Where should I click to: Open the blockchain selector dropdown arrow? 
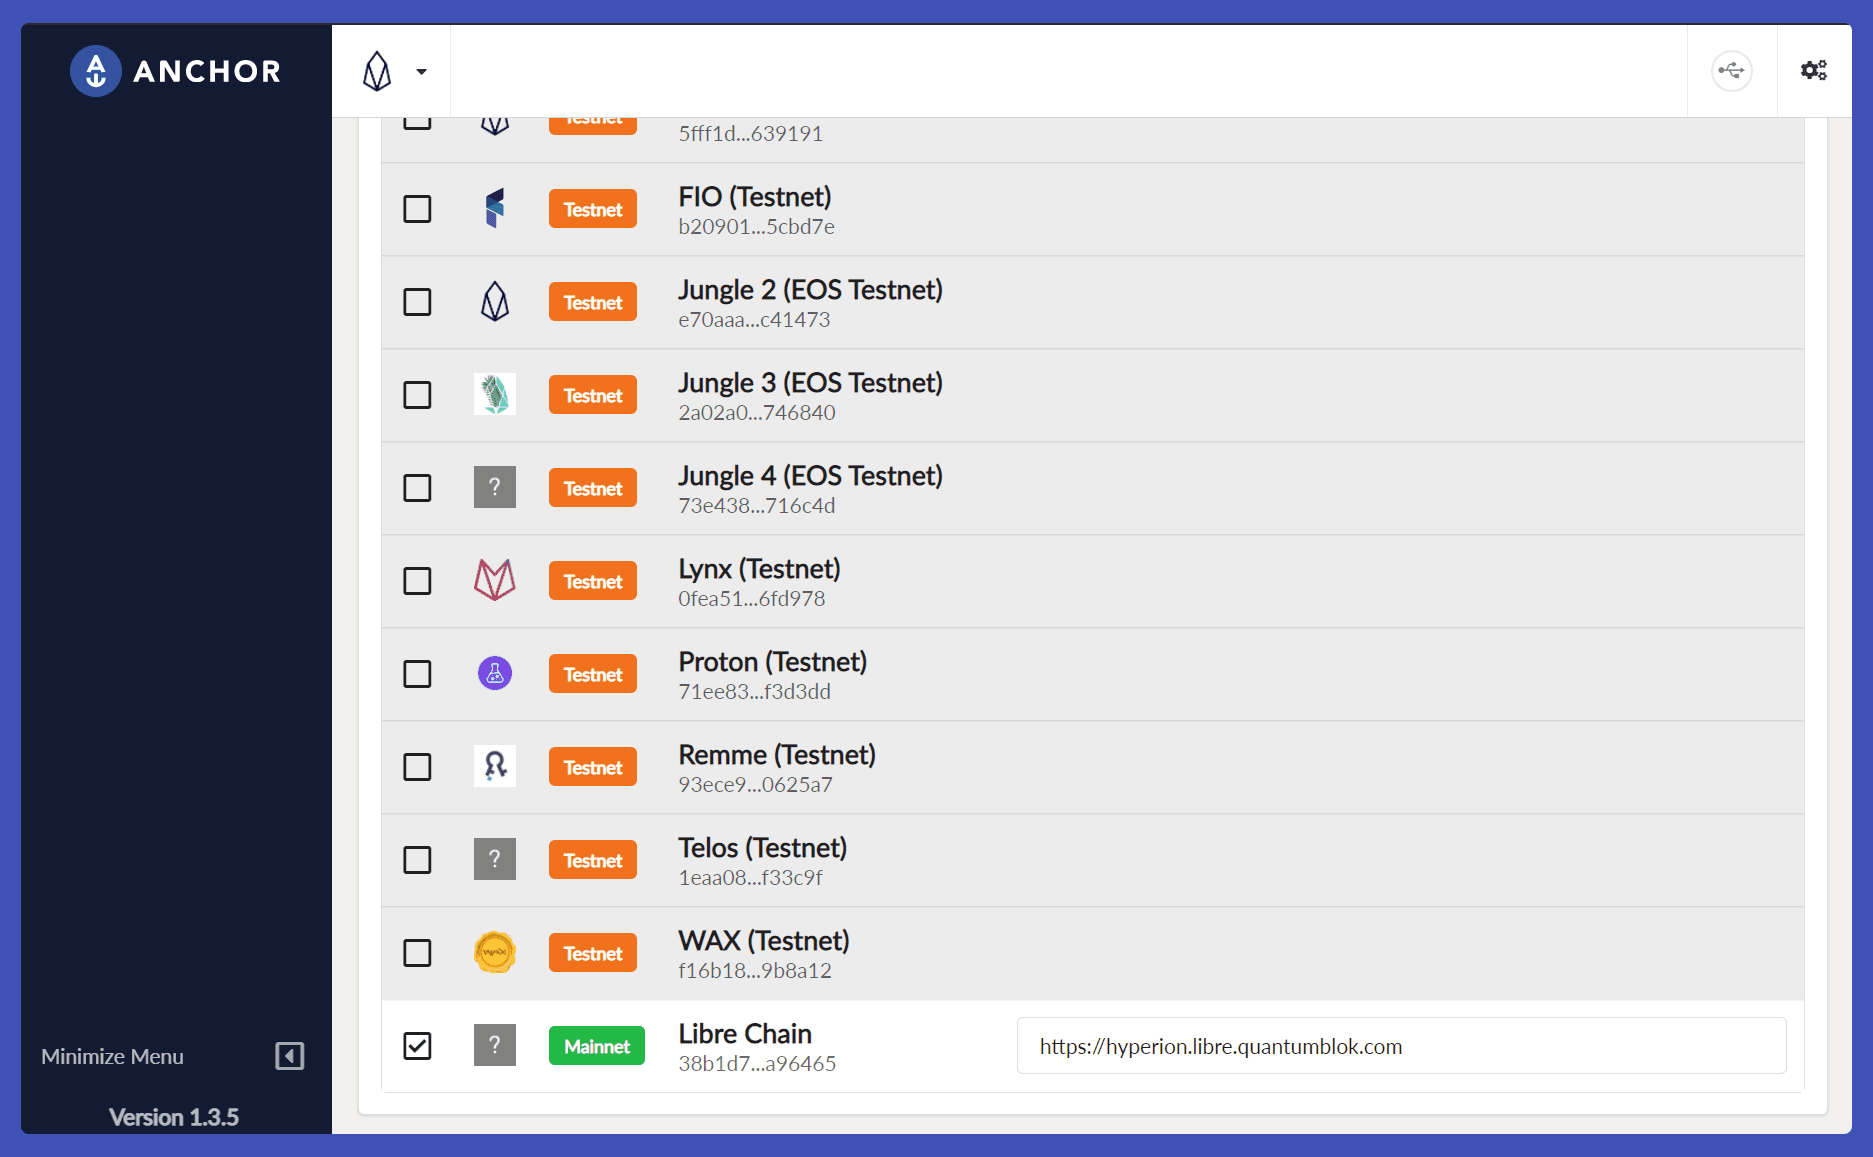coord(422,72)
